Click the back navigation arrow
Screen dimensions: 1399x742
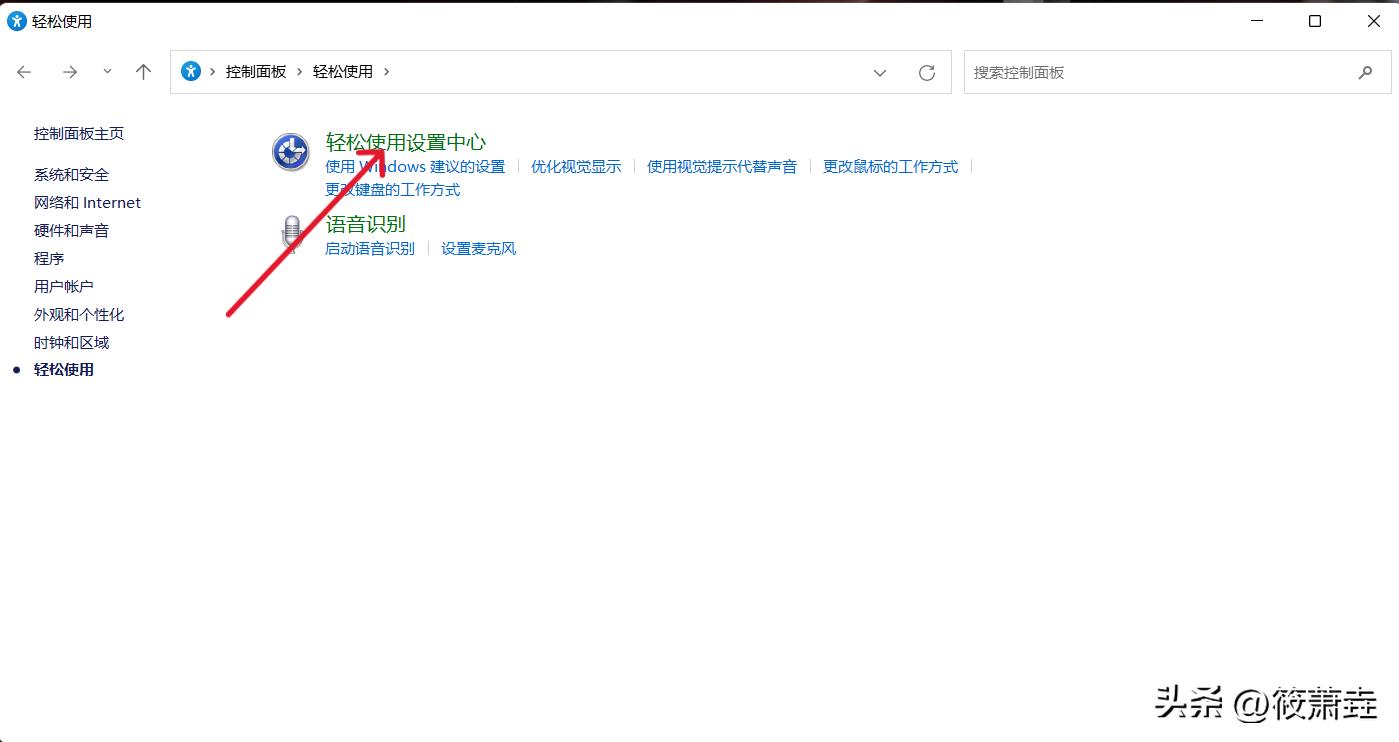[x=24, y=71]
